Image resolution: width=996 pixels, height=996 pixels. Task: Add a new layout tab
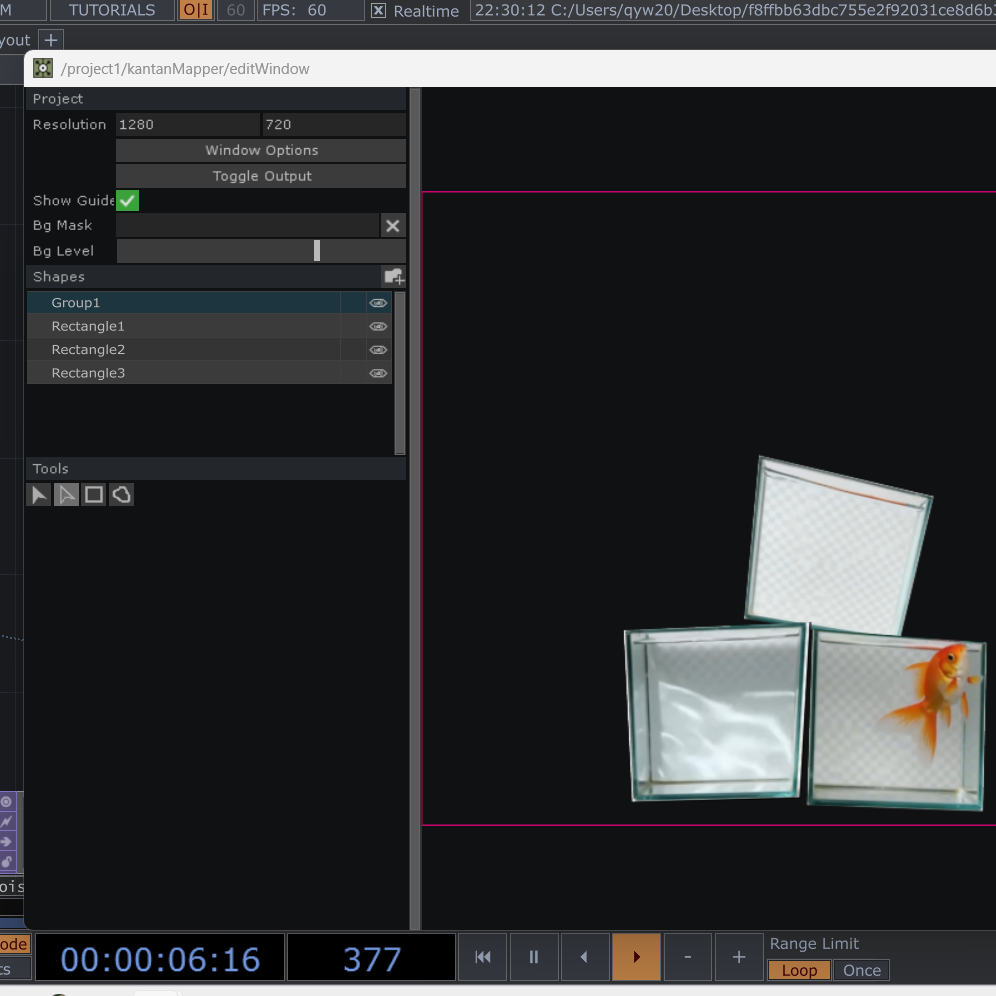[x=50, y=40]
